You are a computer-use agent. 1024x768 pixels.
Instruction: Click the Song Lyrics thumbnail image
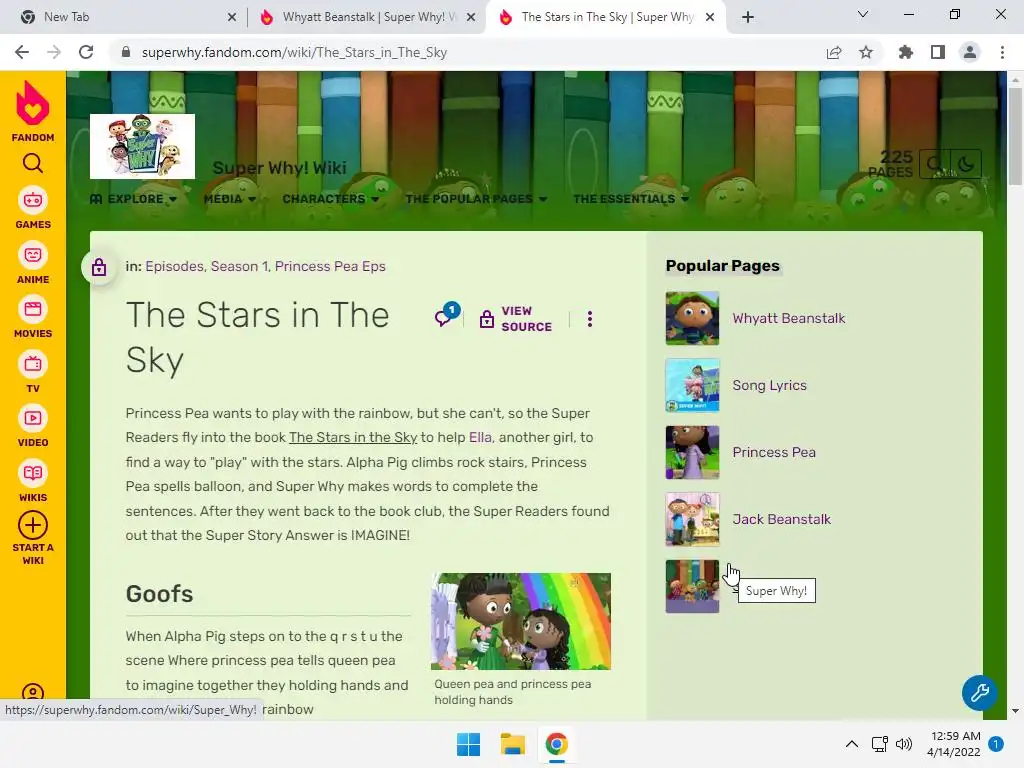tap(692, 385)
